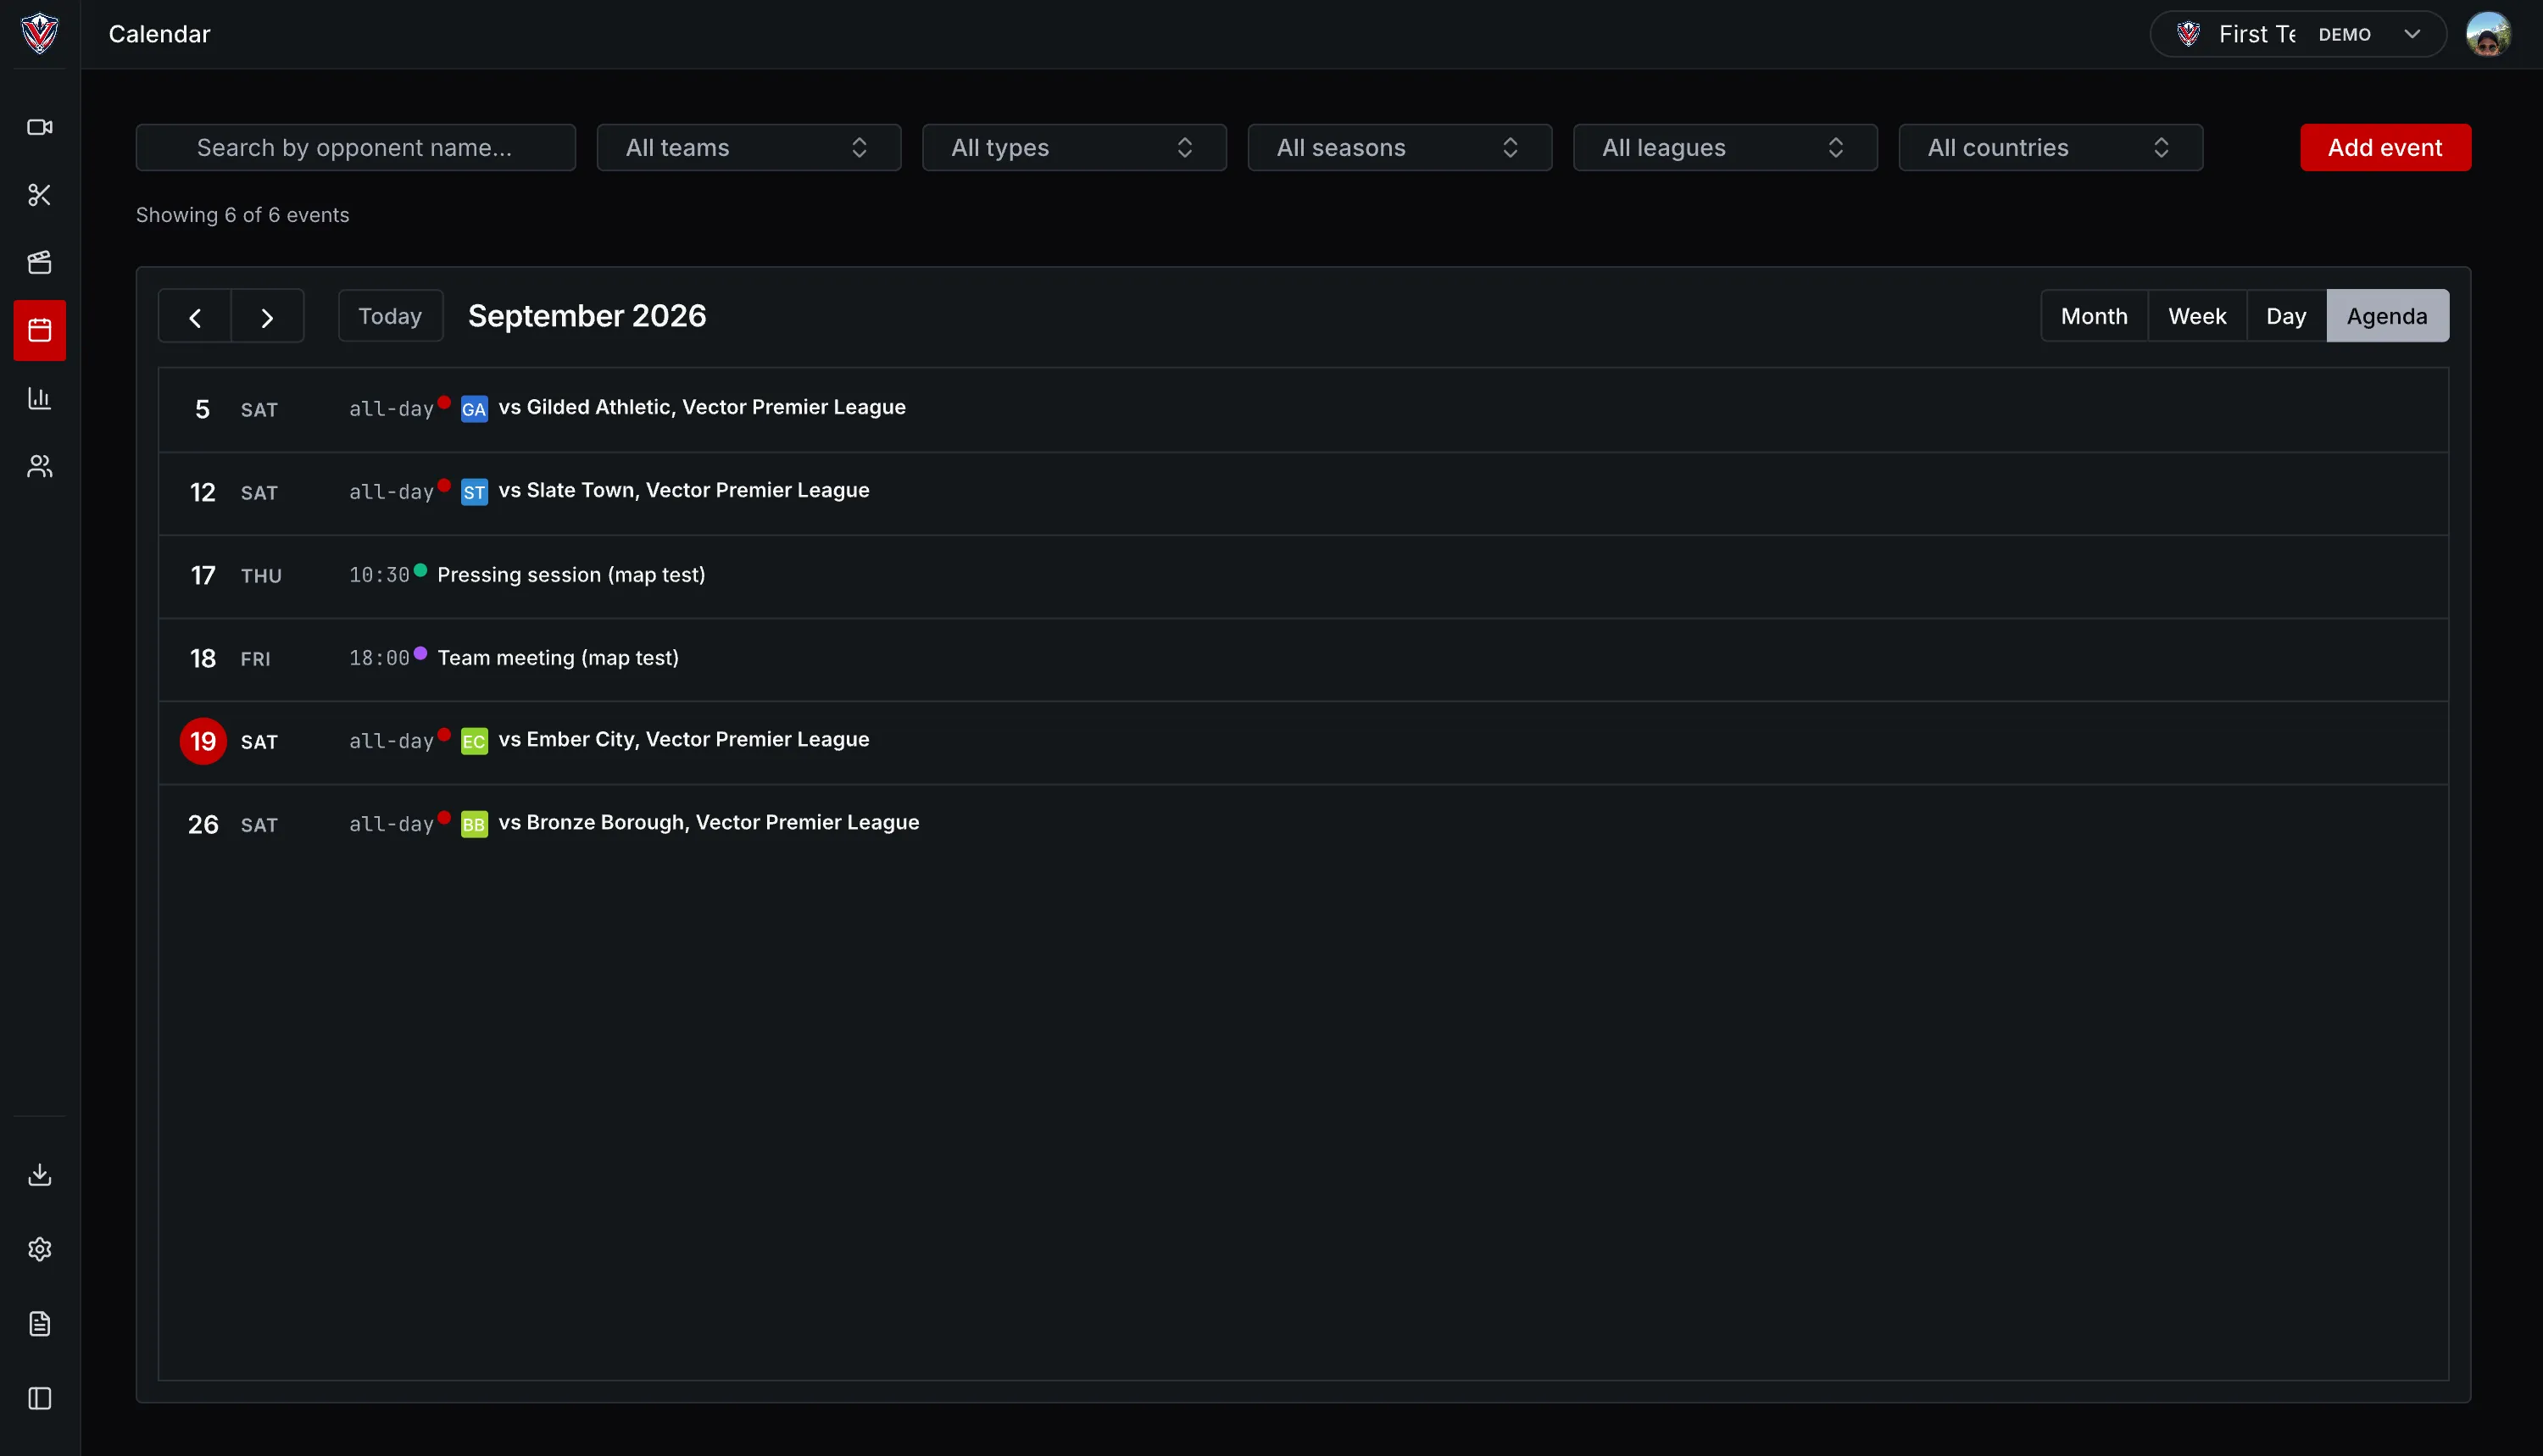Open Team meeting (map test) event
2543x1456 pixels.
[558, 658]
